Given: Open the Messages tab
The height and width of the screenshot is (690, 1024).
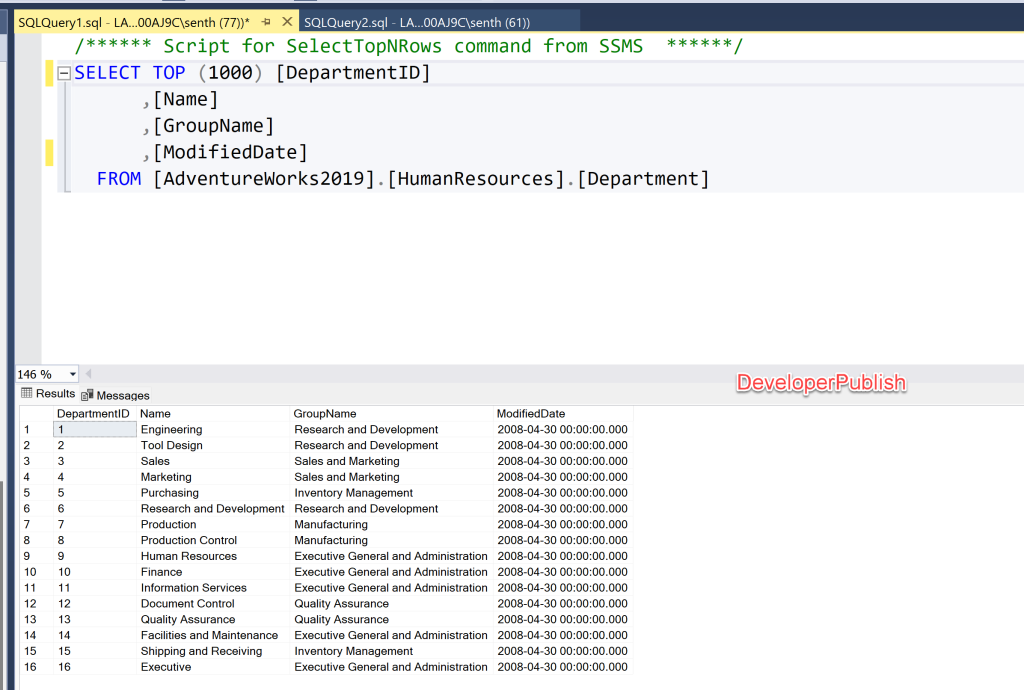Looking at the screenshot, I should point(116,395).
